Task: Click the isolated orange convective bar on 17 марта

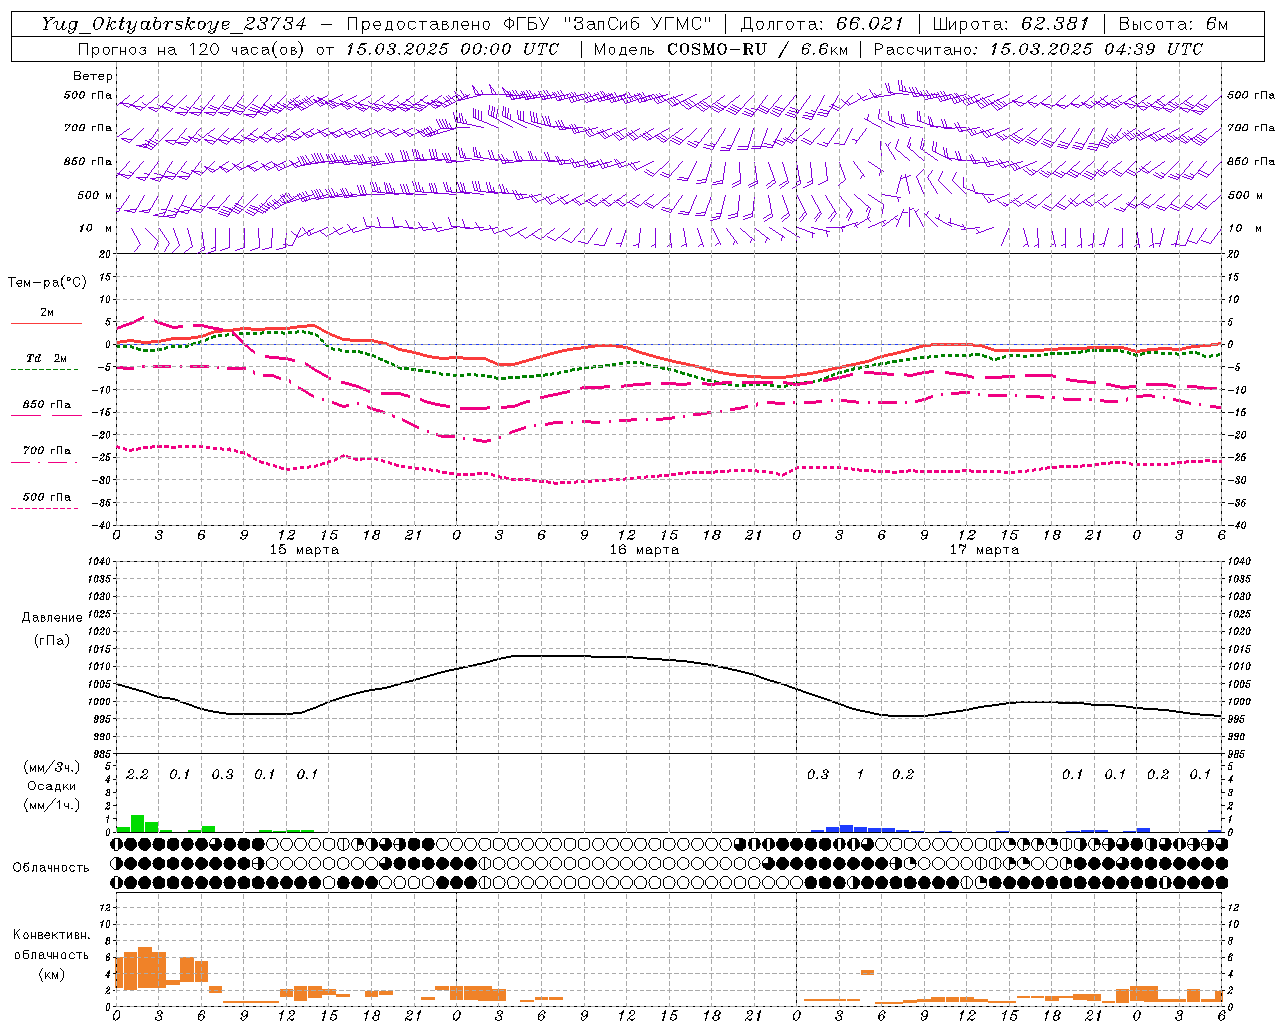Action: click(867, 972)
